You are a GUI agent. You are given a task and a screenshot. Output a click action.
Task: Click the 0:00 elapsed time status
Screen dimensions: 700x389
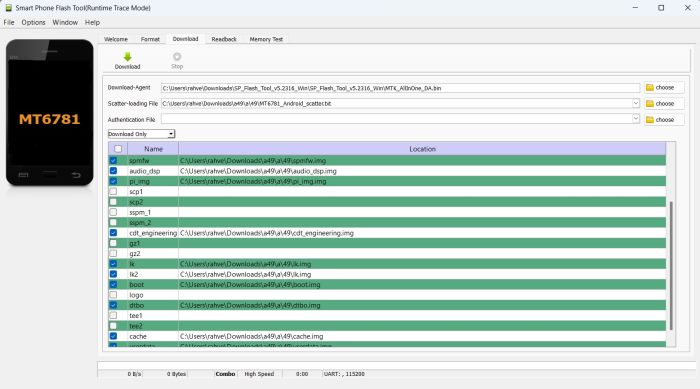point(302,374)
